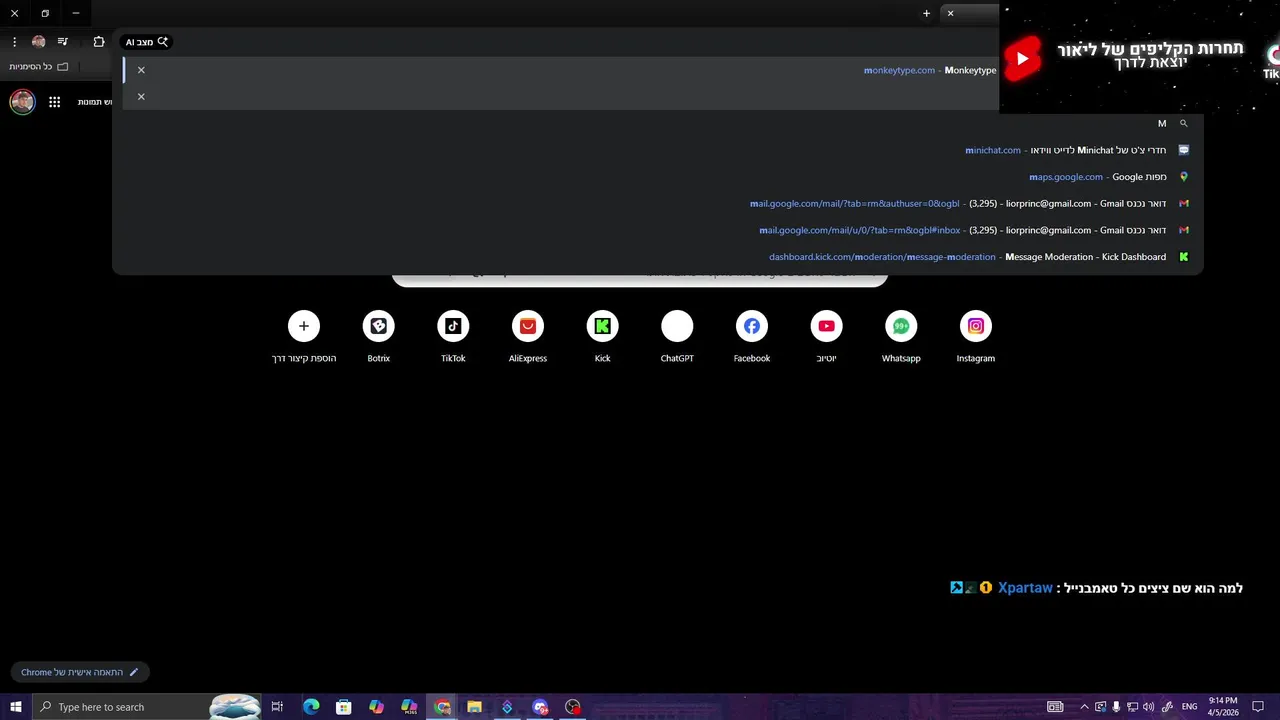Open Microsoft 365 app from the taskbar
Image resolution: width=1280 pixels, height=720 pixels.
[x=409, y=707]
